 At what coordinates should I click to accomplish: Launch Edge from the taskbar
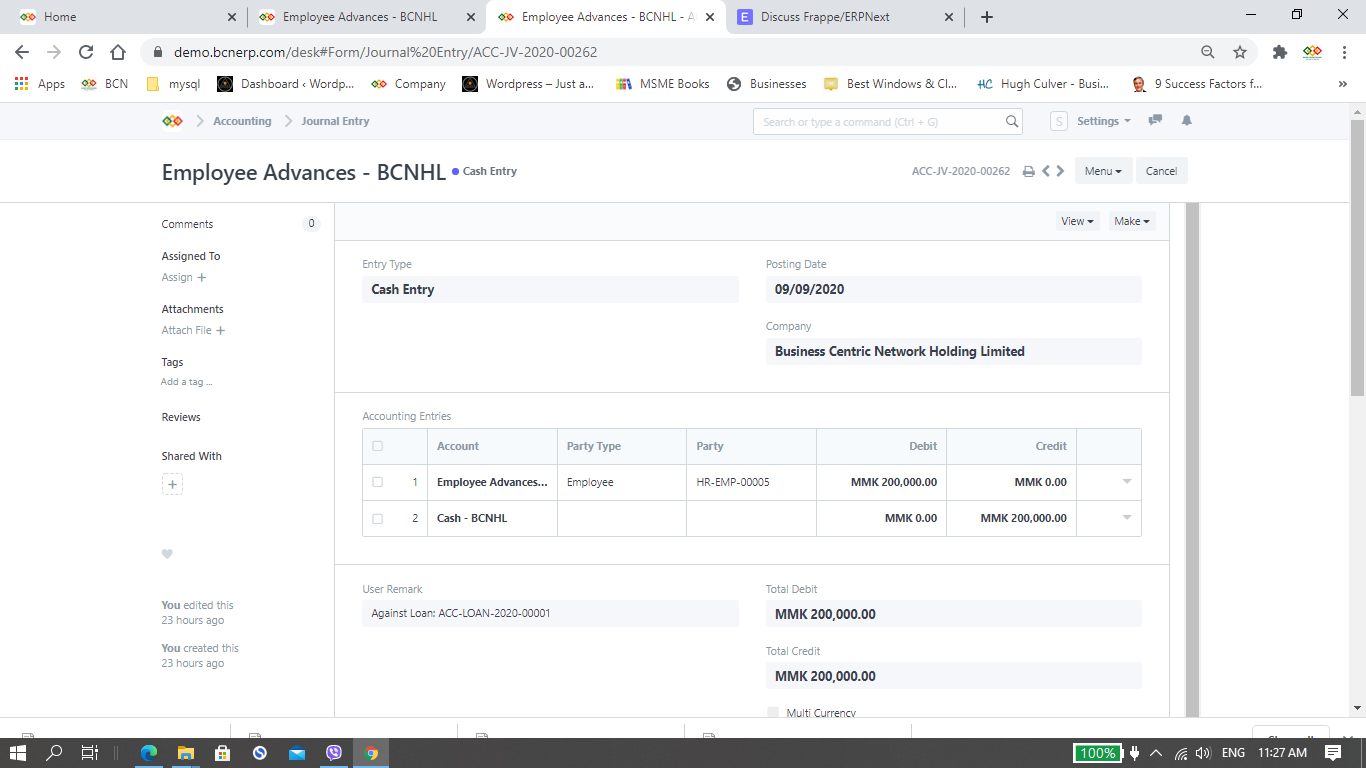[149, 753]
